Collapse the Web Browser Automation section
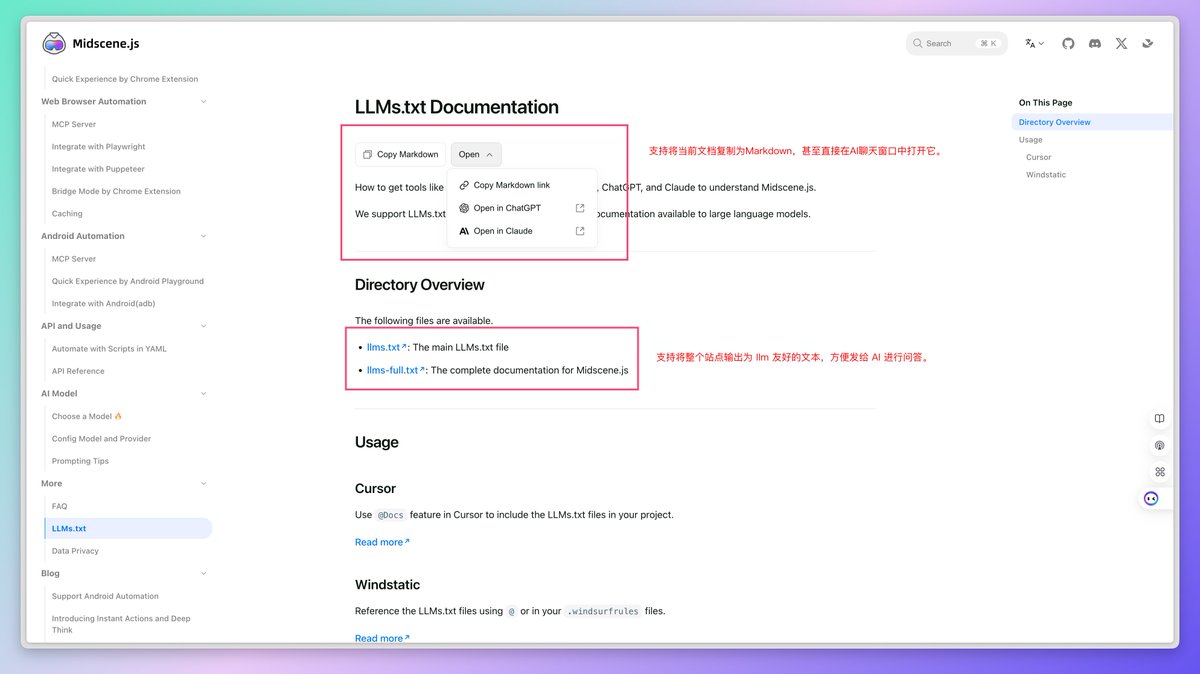1200x674 pixels. (204, 101)
